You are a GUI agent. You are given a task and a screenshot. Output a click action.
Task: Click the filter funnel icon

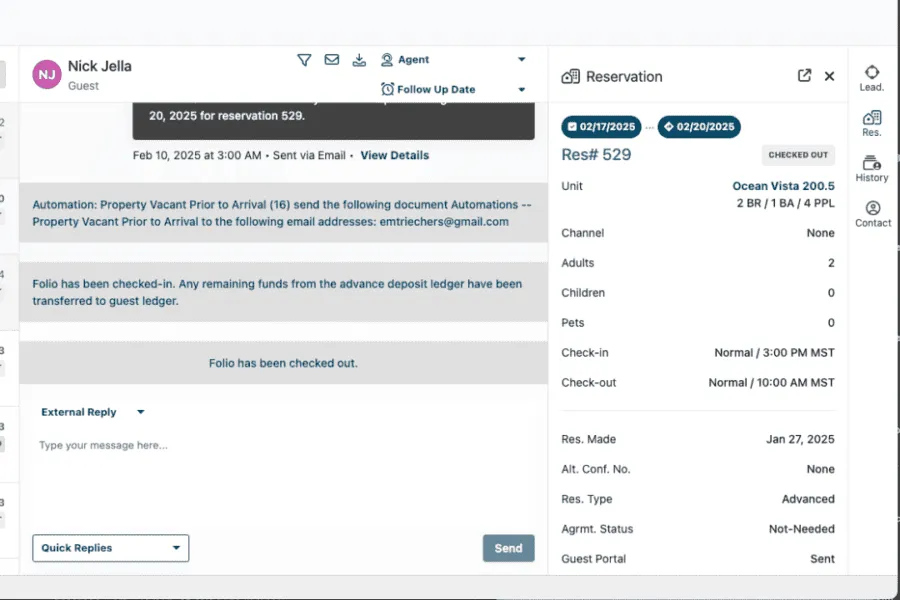tap(304, 60)
